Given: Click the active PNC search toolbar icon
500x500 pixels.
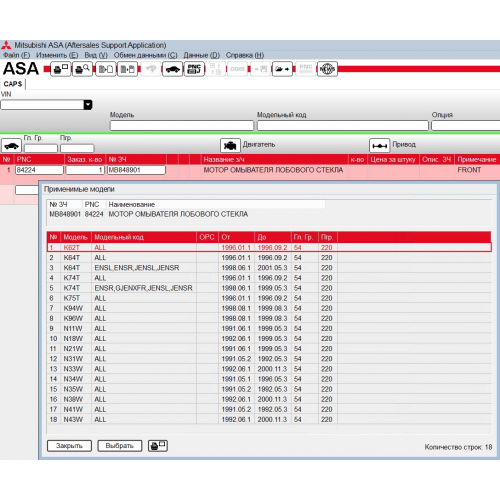Looking at the screenshot, I should click(194, 69).
